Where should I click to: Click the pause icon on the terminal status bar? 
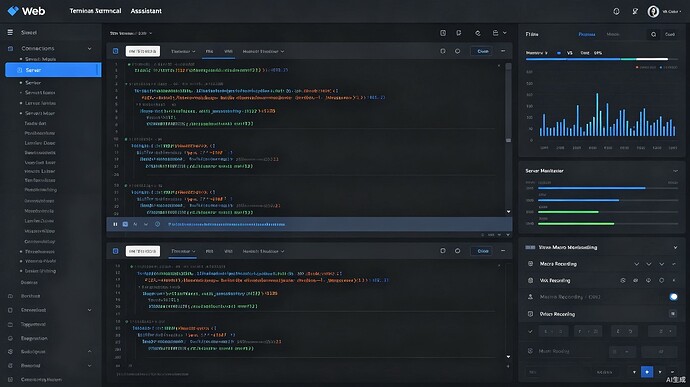tap(115, 225)
